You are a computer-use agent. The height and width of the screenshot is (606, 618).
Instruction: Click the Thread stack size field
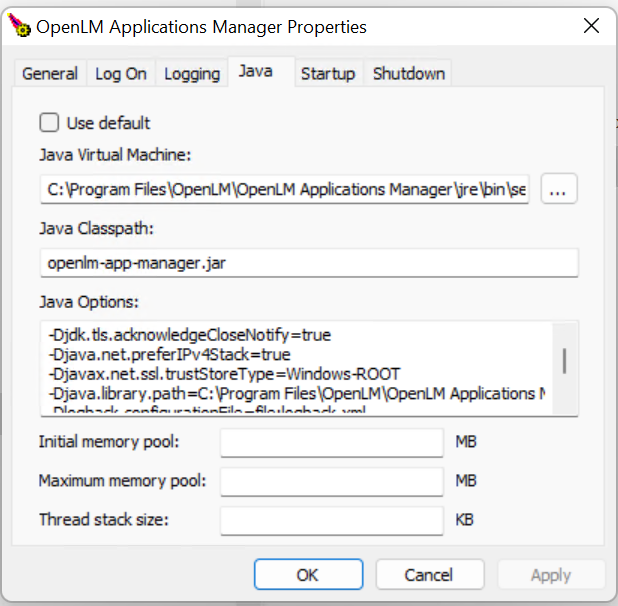pyautogui.click(x=331, y=520)
